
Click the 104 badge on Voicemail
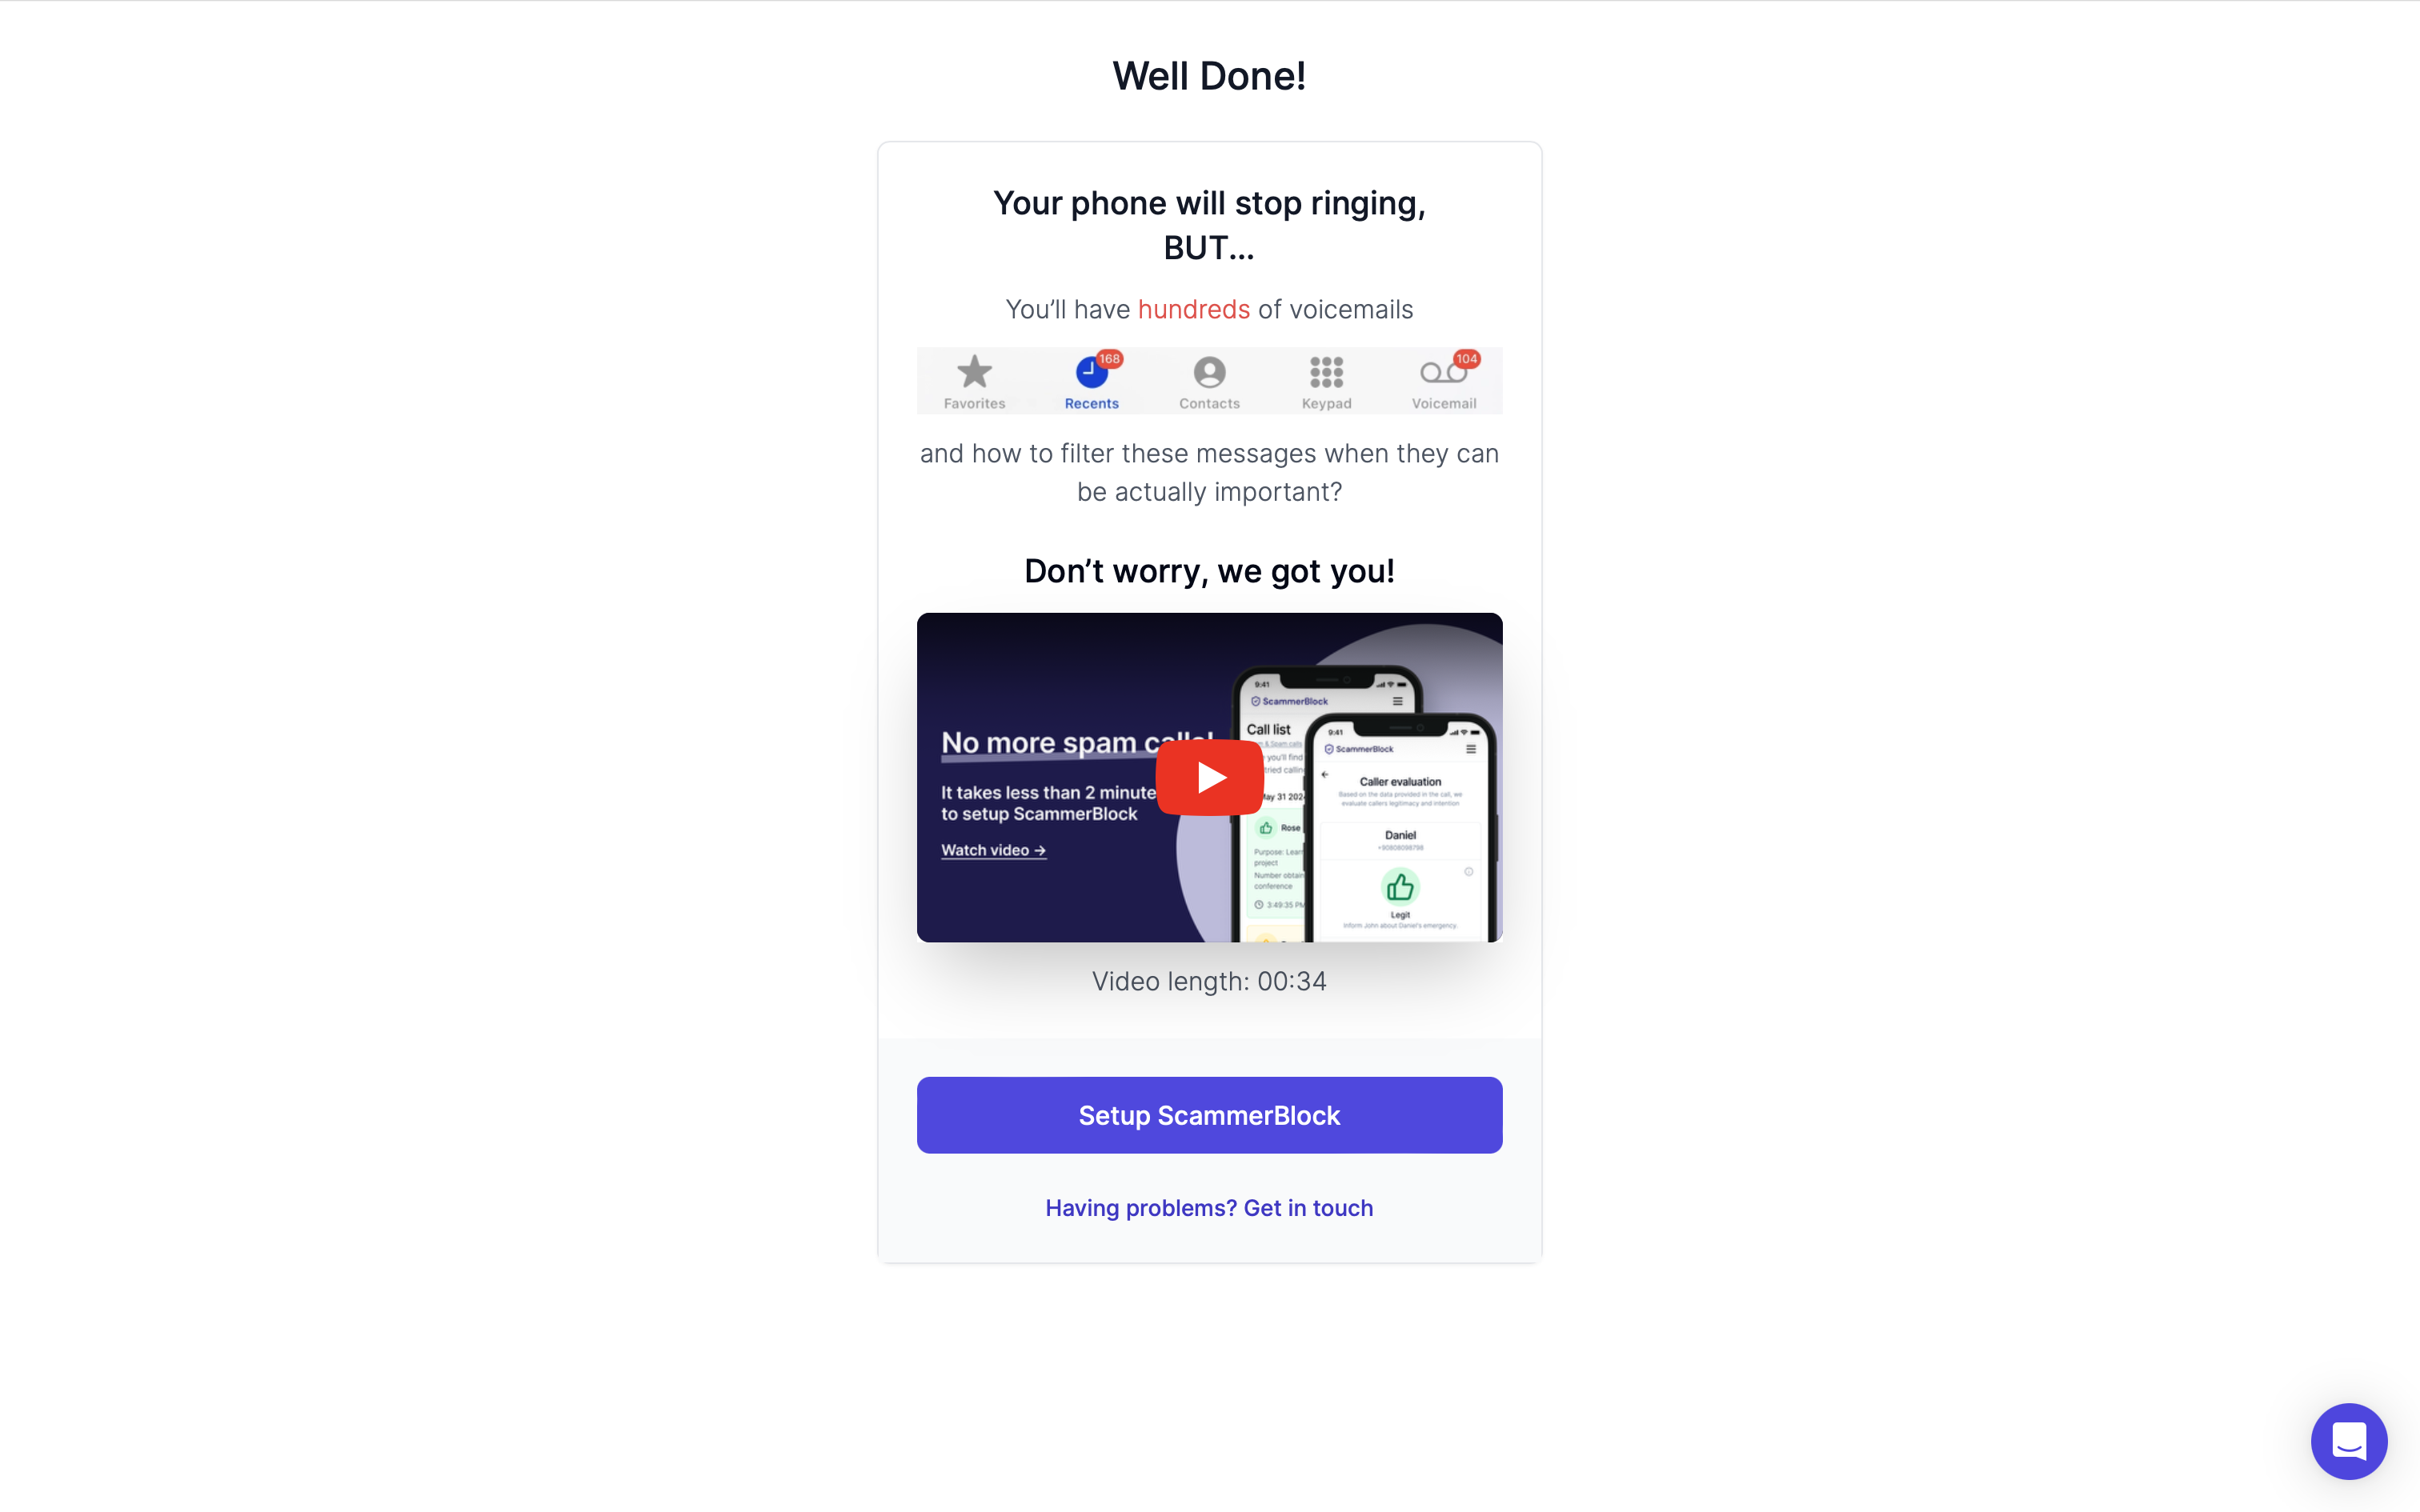tap(1466, 359)
